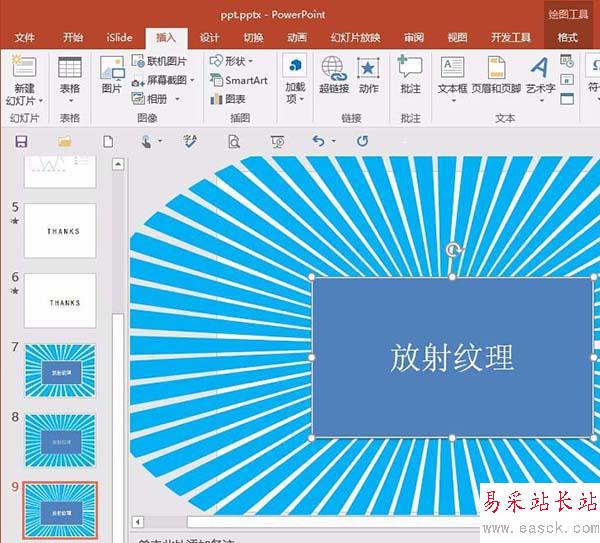Run the Spelling check icon
The width and height of the screenshot is (600, 543).
point(190,141)
